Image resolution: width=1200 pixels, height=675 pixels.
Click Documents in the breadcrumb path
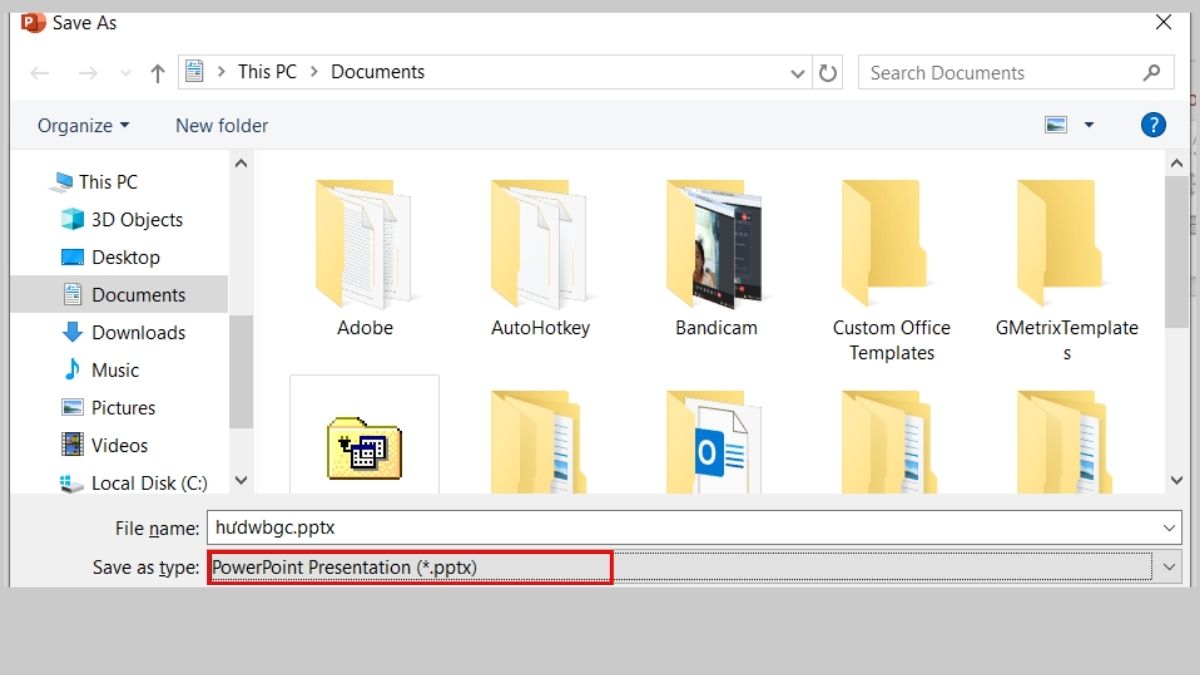click(377, 71)
